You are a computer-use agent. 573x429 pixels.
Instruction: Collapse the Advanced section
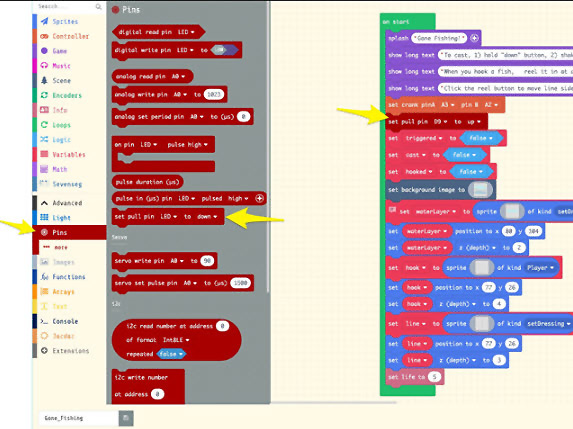[x=62, y=203]
